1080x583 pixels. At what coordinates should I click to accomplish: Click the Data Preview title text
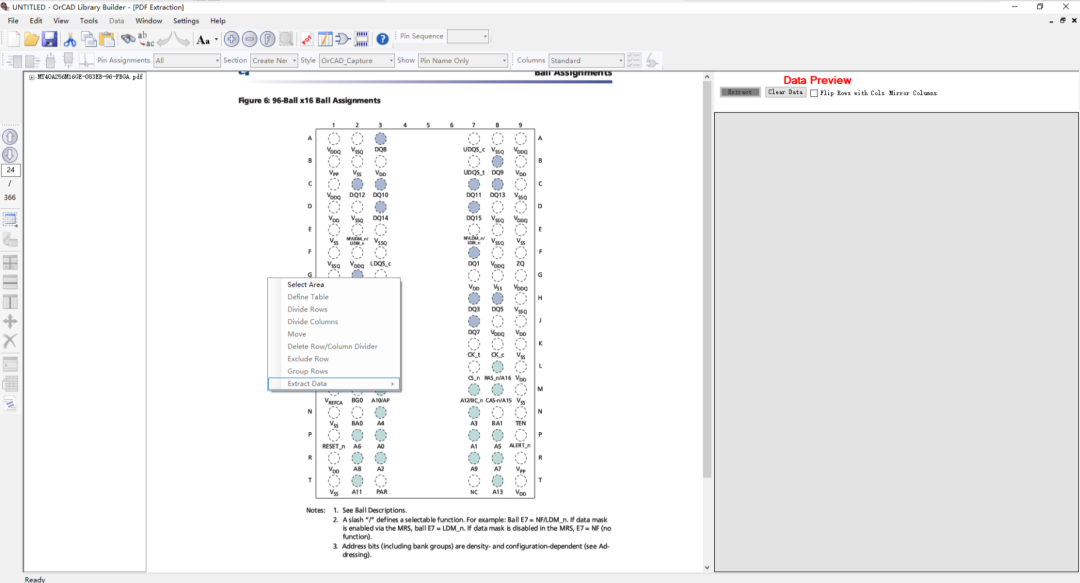(817, 80)
